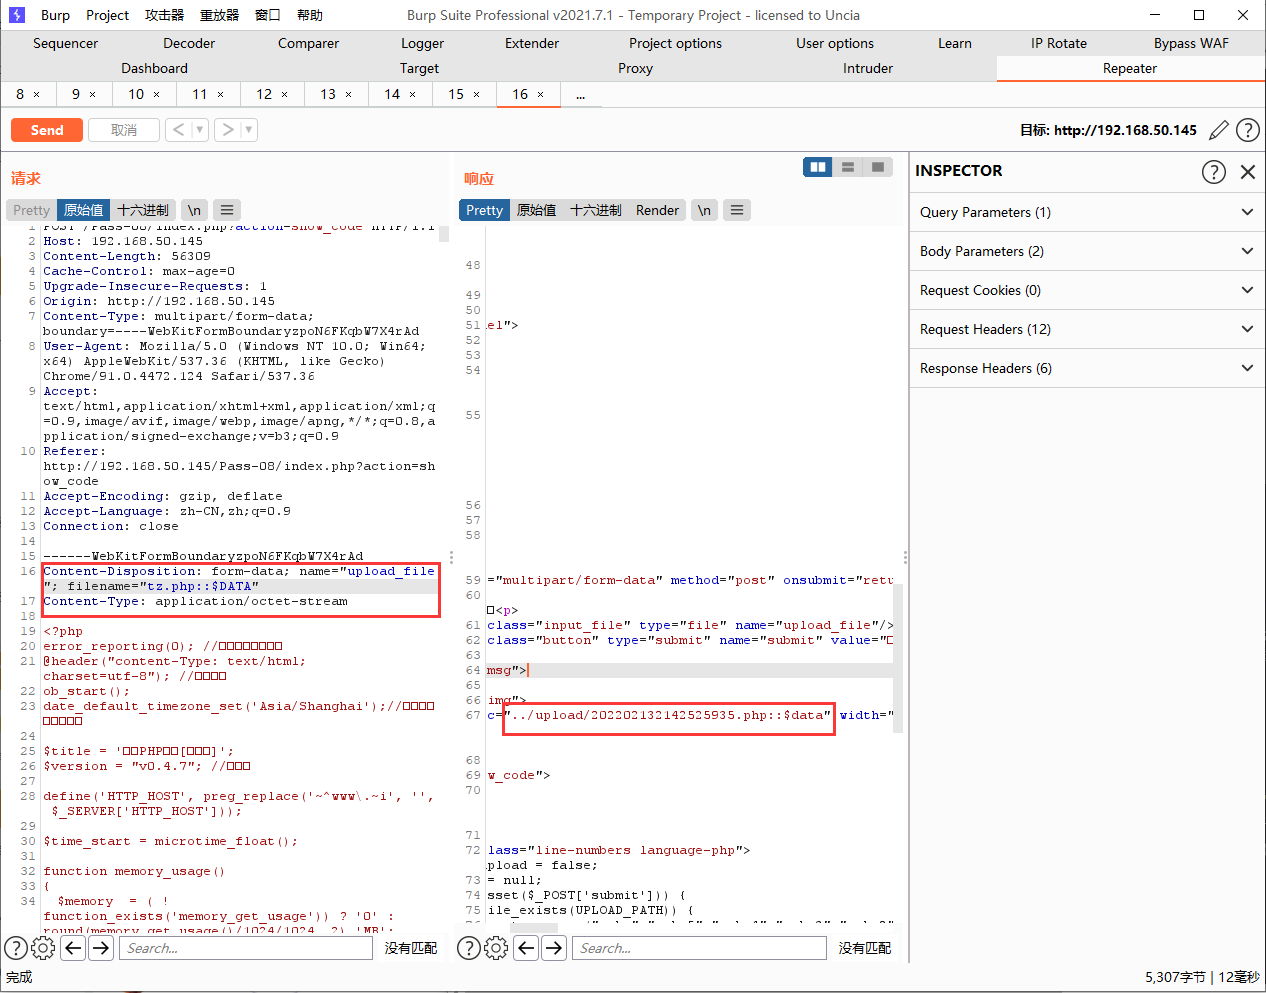
Task: Switch to the Intruder tab
Action: [x=868, y=68]
